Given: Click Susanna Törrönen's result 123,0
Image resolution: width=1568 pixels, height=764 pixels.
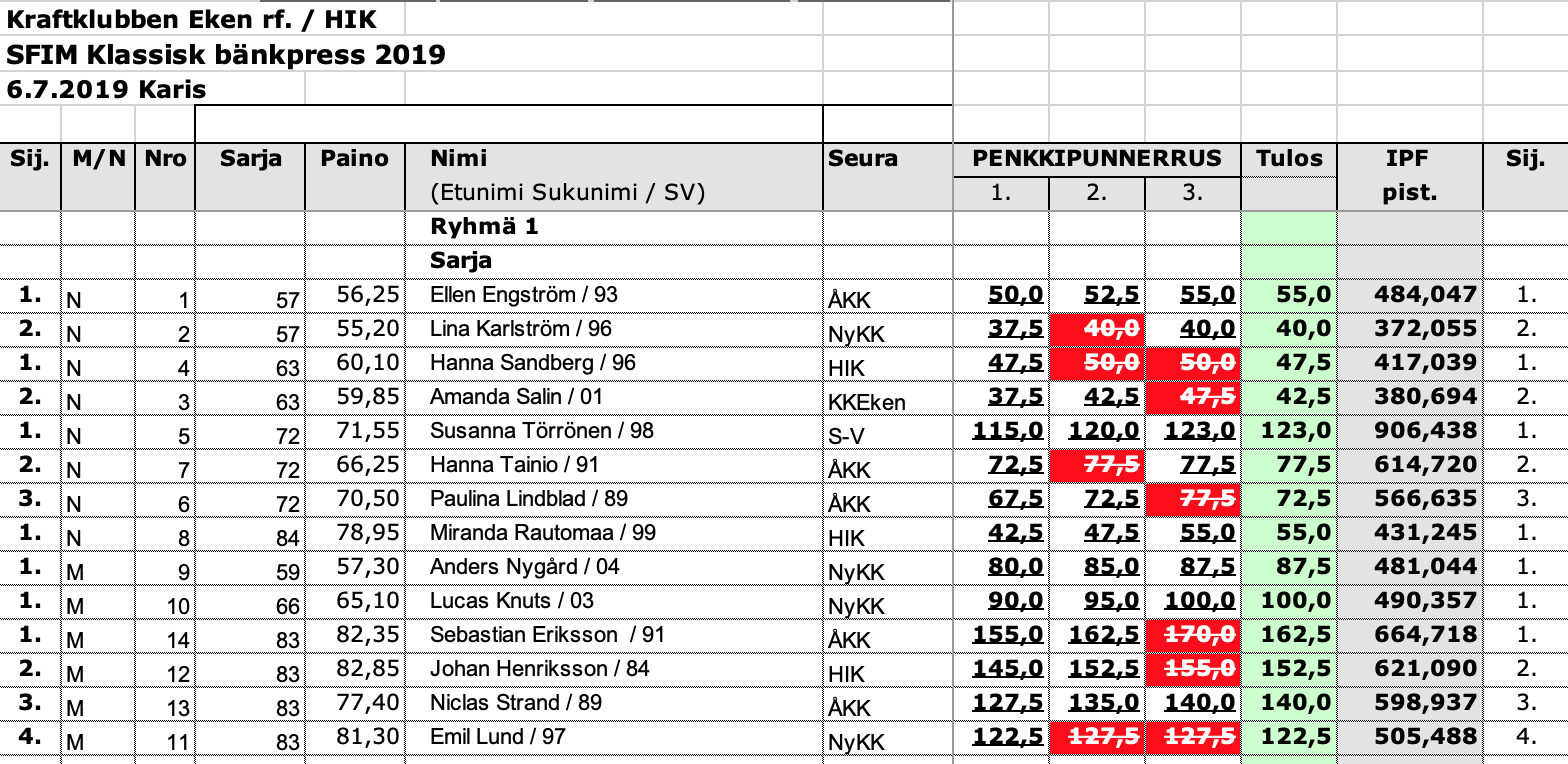Looking at the screenshot, I should click(1289, 431).
